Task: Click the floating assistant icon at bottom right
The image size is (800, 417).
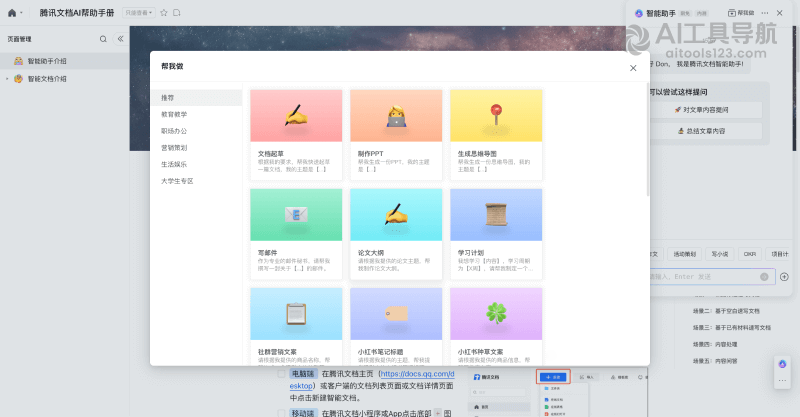Action: coord(782,364)
